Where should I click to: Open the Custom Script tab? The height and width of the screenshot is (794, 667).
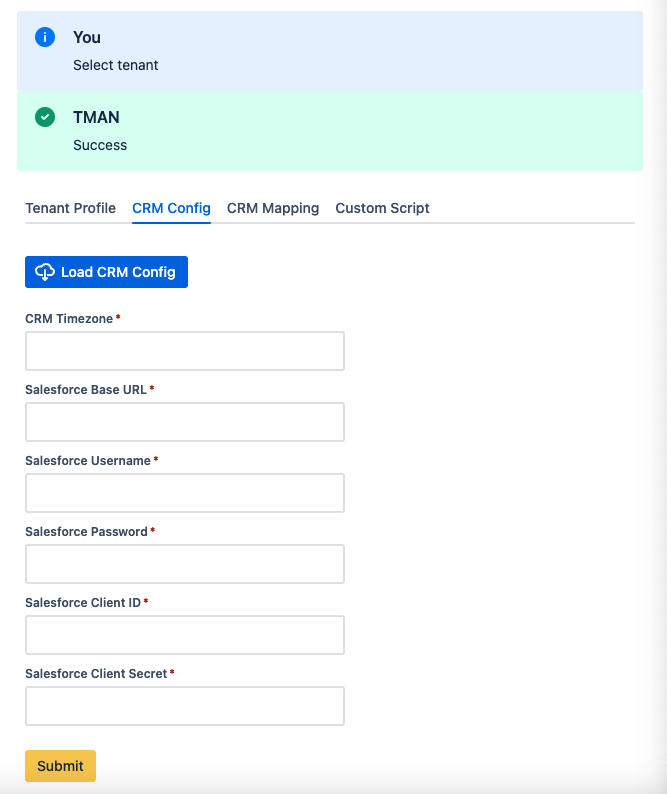click(382, 208)
